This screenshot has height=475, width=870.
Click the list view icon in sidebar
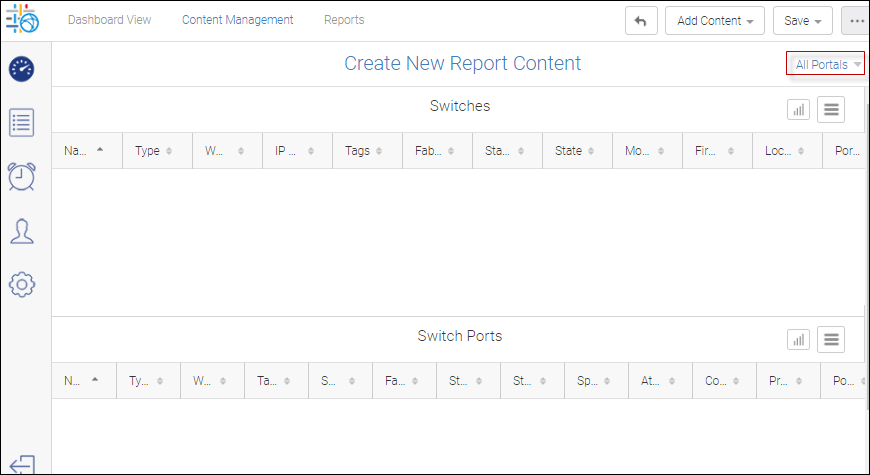22,123
